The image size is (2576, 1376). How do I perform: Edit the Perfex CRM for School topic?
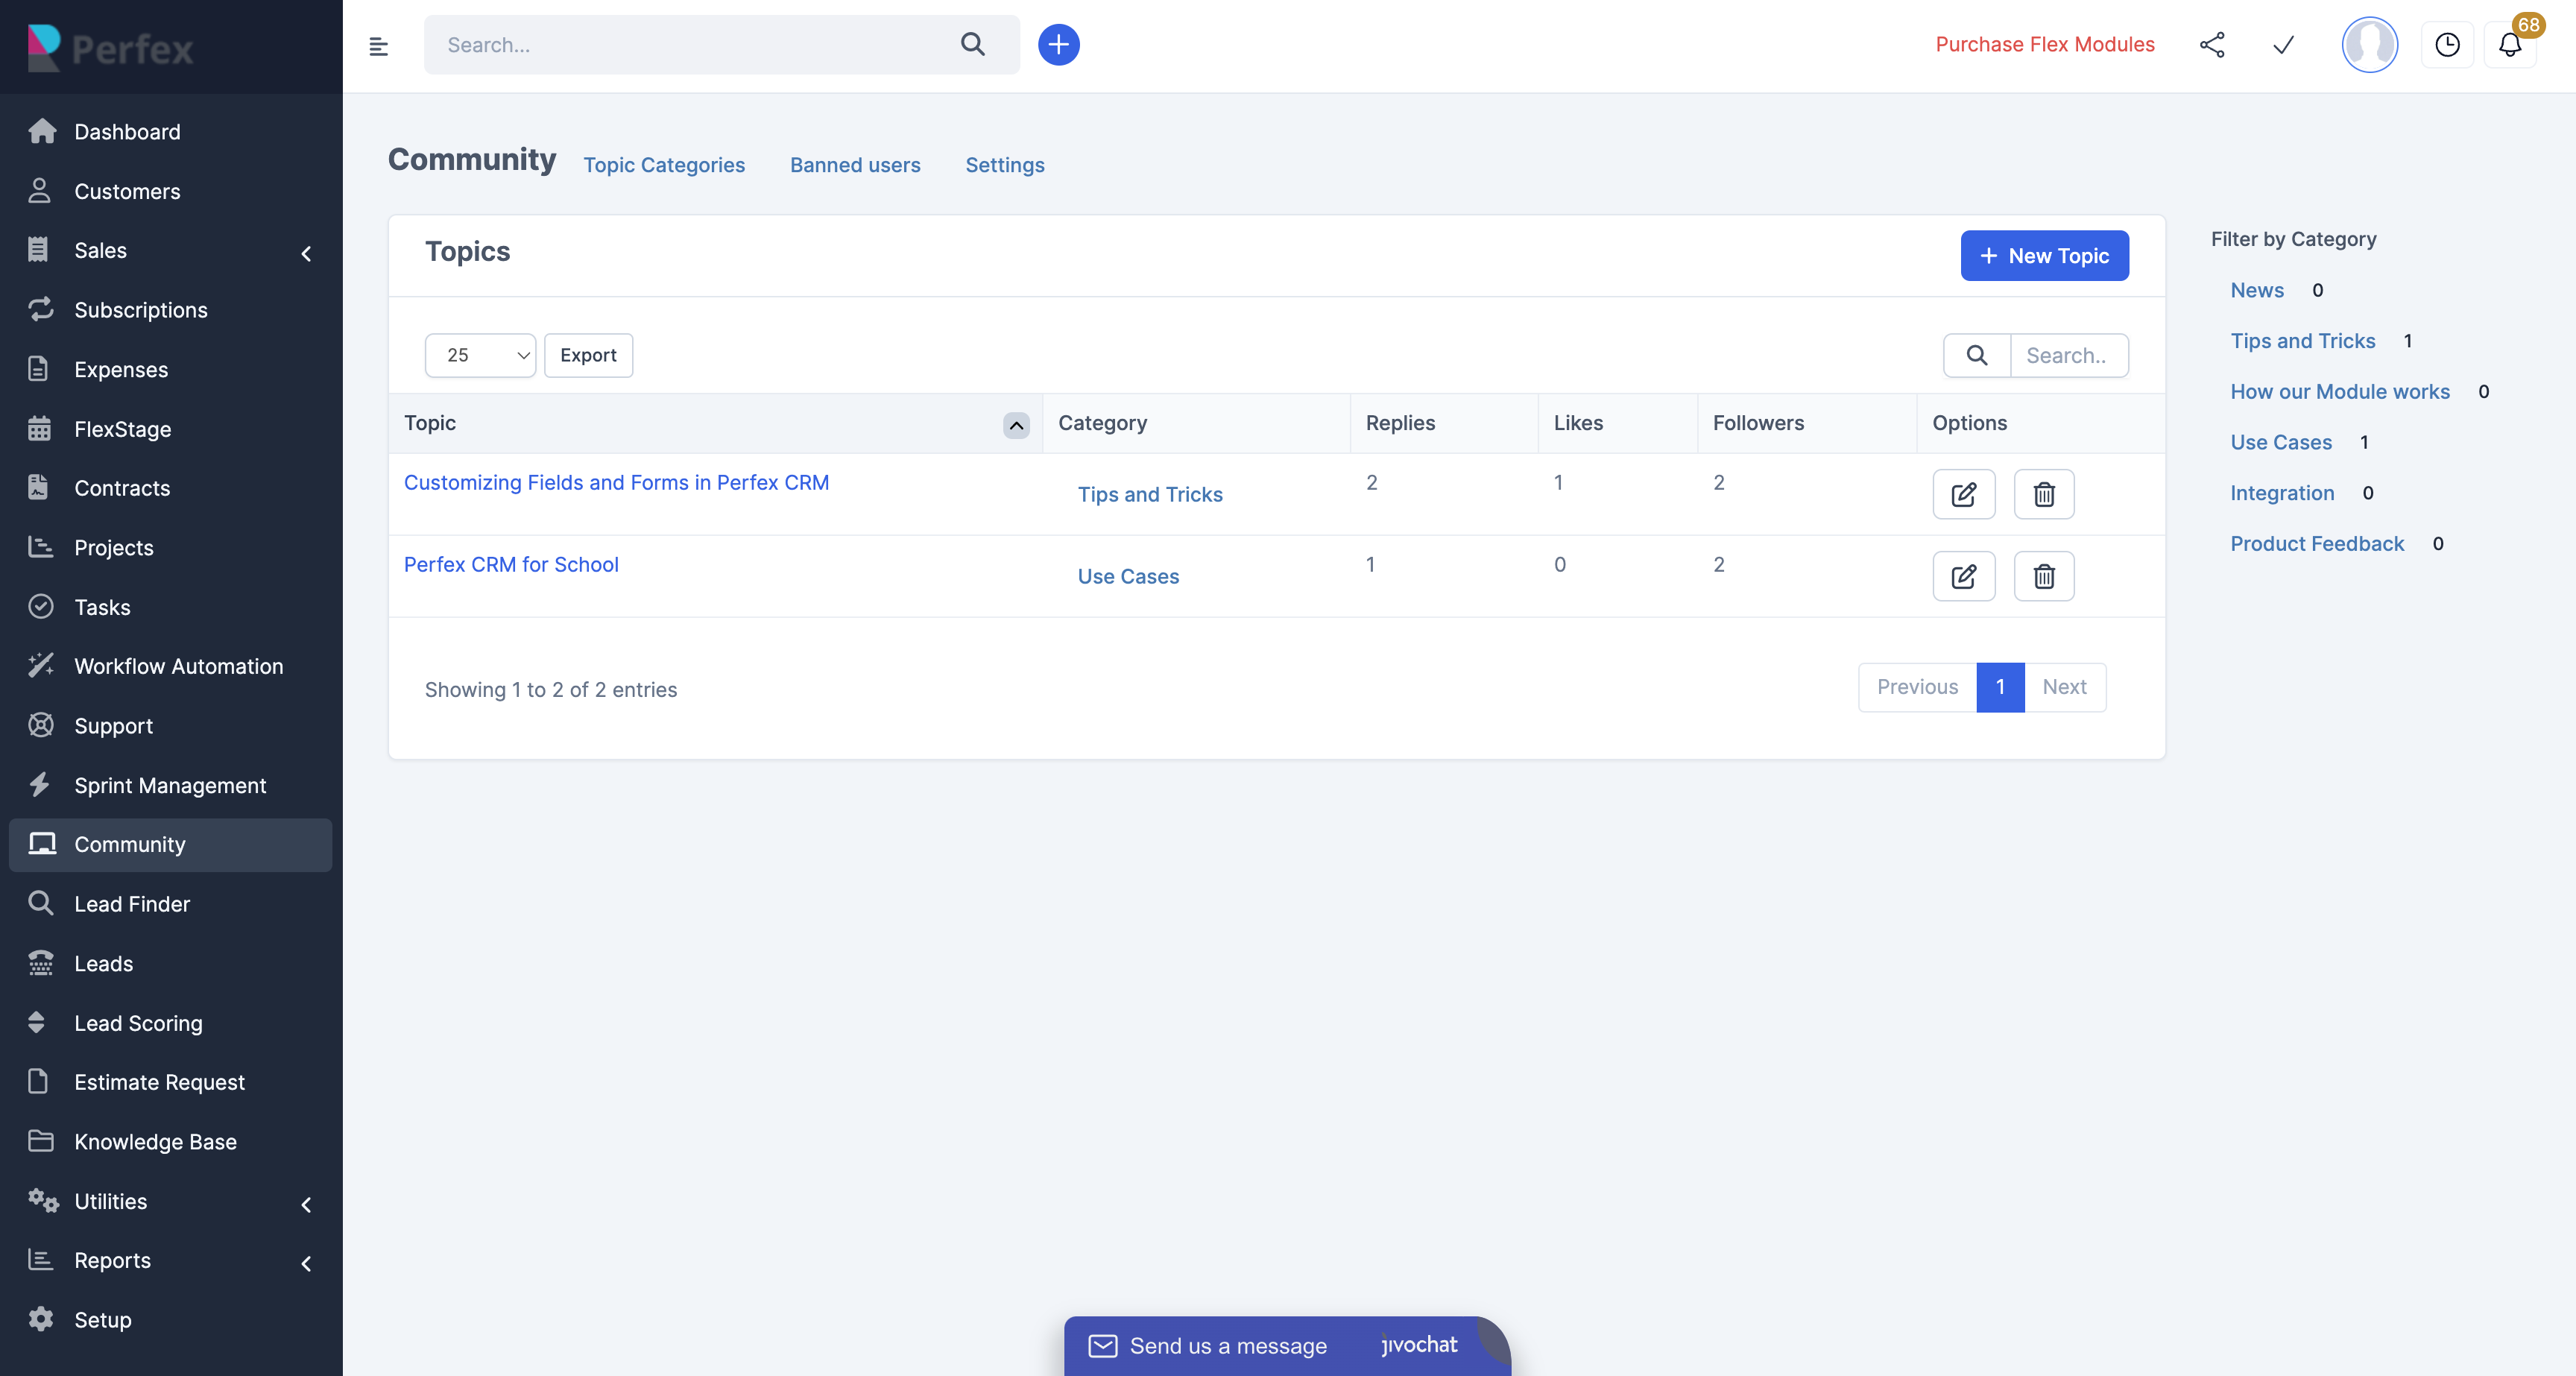point(1963,576)
